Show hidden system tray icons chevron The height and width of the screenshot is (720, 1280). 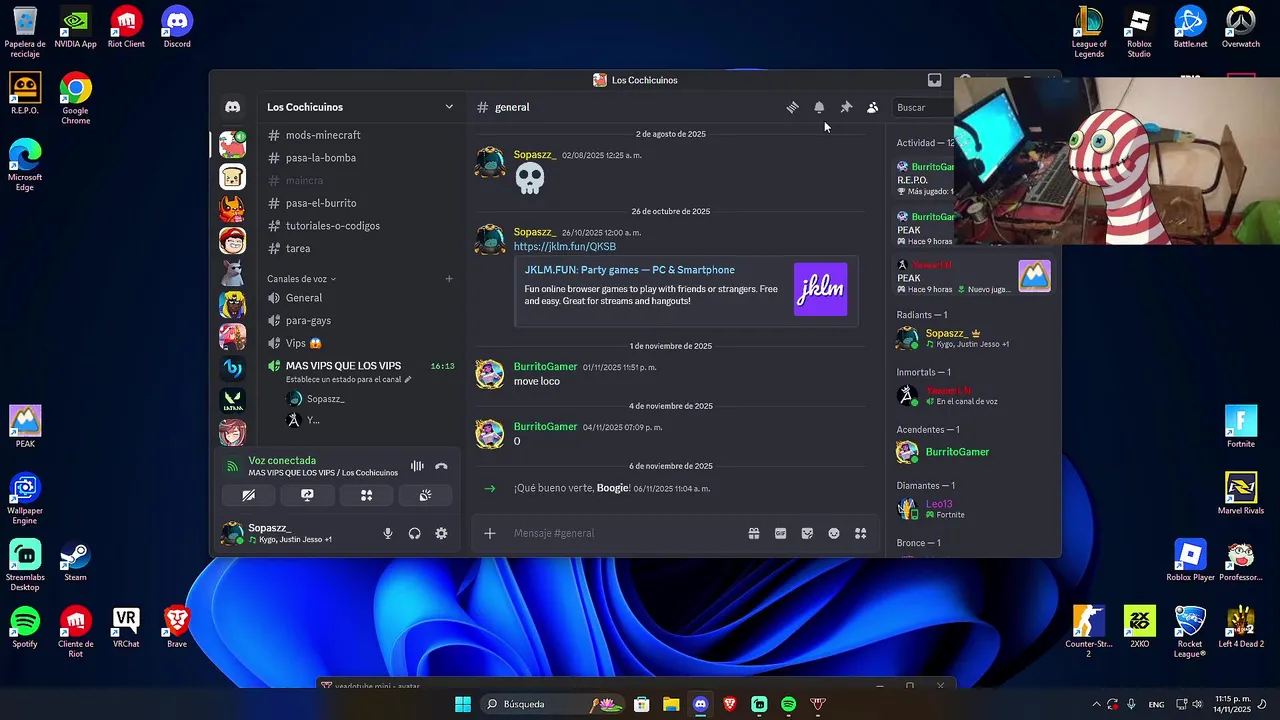[1096, 704]
